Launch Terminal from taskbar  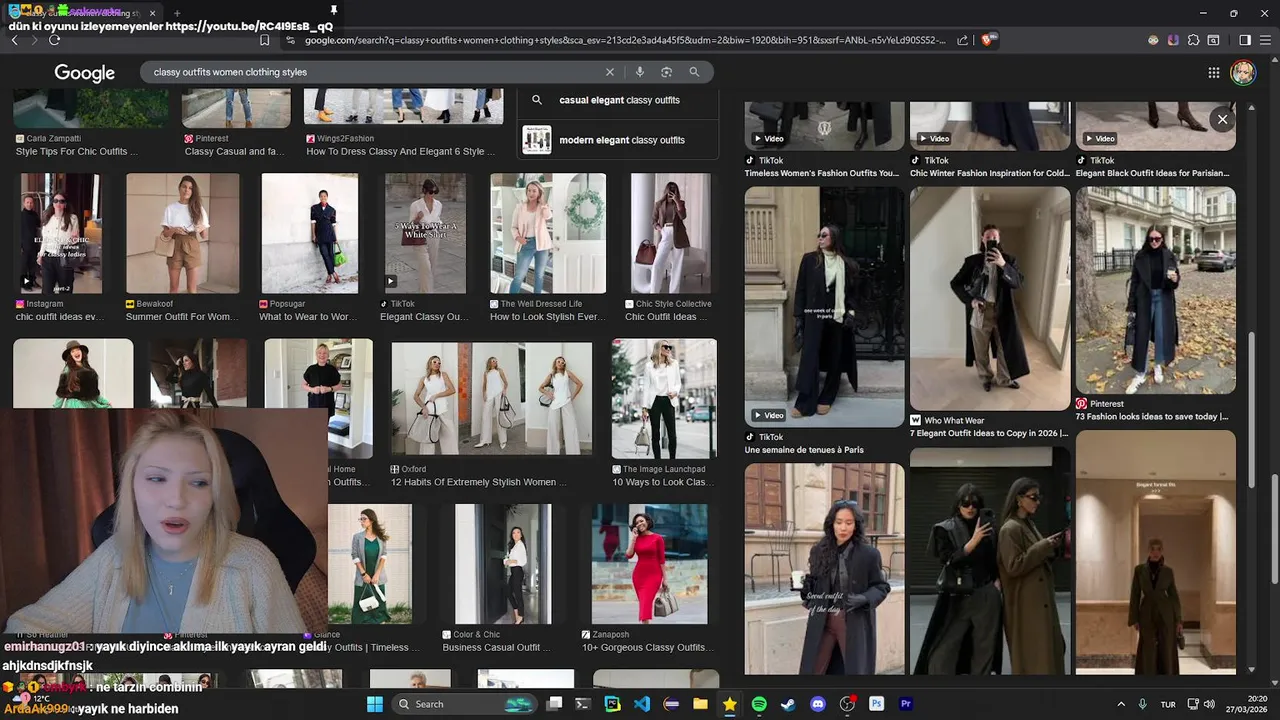coord(584,704)
